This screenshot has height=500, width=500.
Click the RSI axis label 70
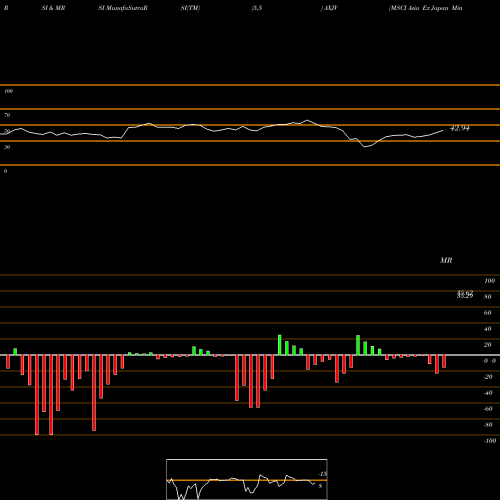point(7,115)
